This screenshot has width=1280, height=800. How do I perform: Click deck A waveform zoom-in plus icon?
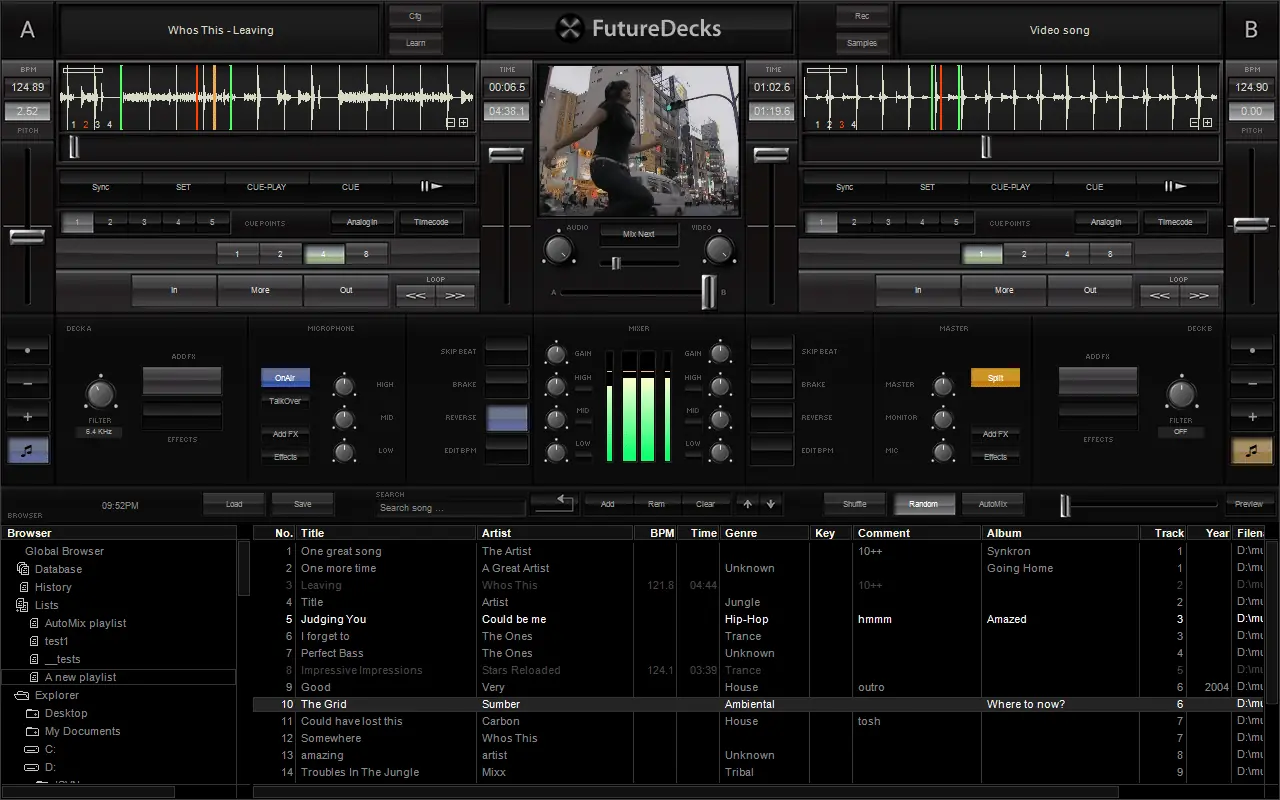coord(464,123)
